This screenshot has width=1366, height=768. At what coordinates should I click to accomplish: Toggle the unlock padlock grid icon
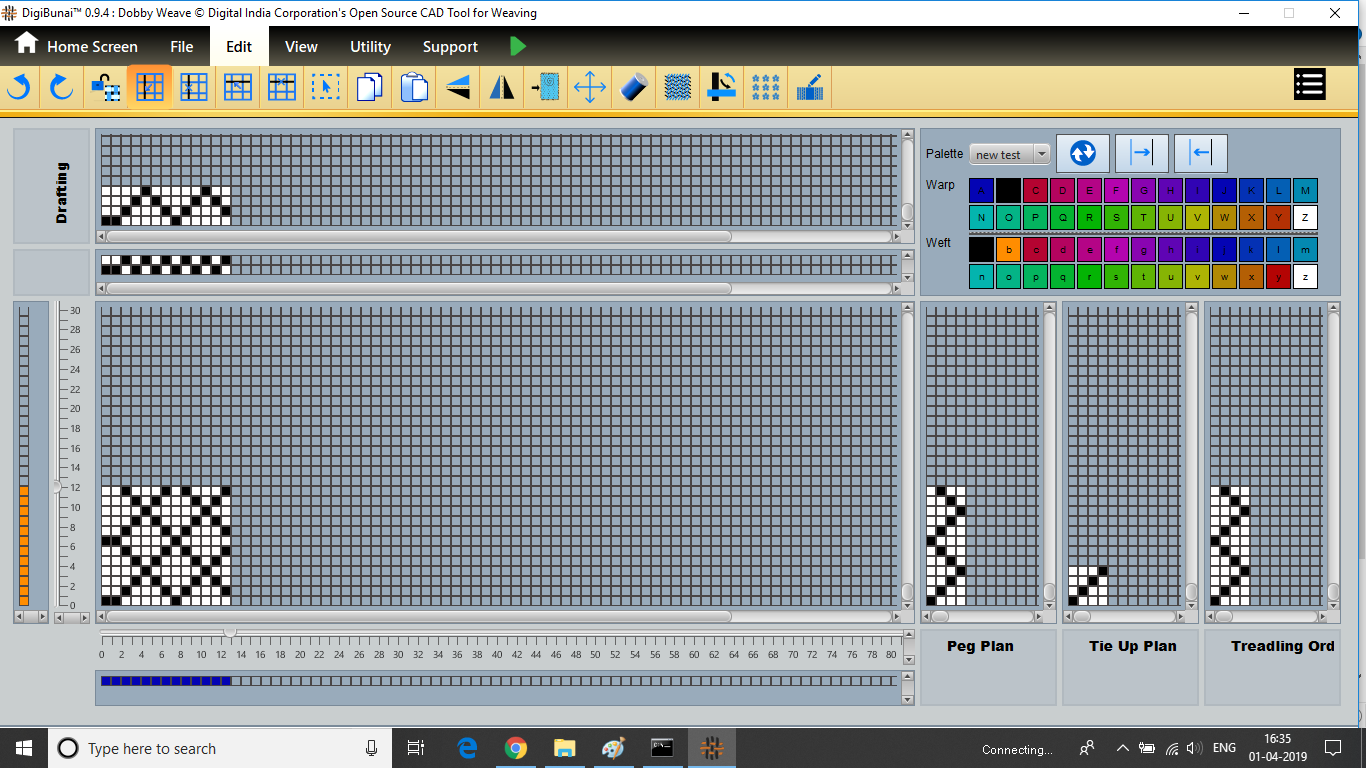click(x=105, y=88)
